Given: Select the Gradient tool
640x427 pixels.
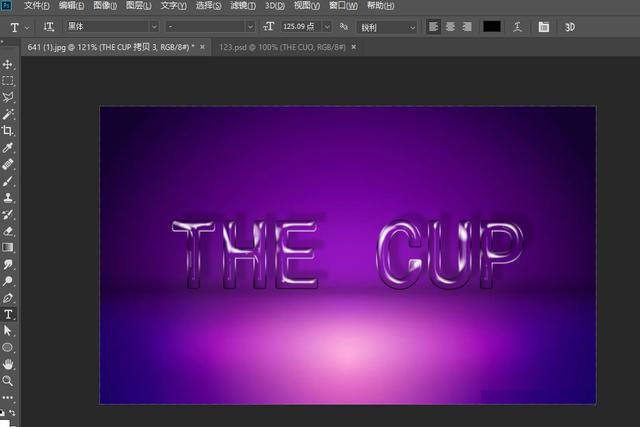Looking at the screenshot, I should tap(8, 247).
